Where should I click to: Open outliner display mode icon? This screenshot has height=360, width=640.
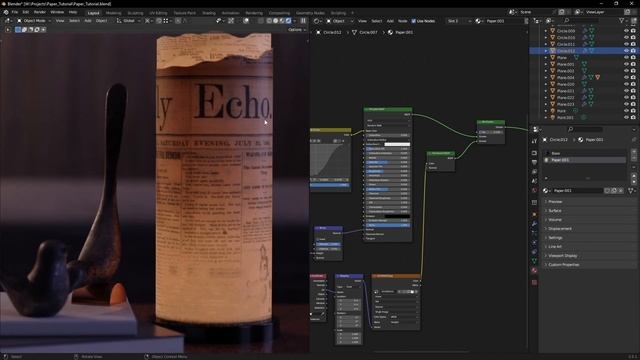[x=550, y=20]
